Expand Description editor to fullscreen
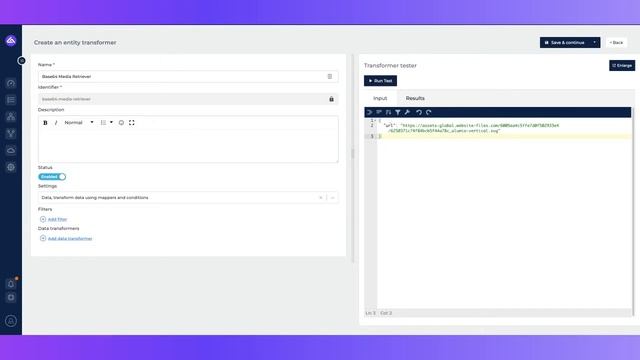Screen dimensions: 640x360 click(x=131, y=122)
